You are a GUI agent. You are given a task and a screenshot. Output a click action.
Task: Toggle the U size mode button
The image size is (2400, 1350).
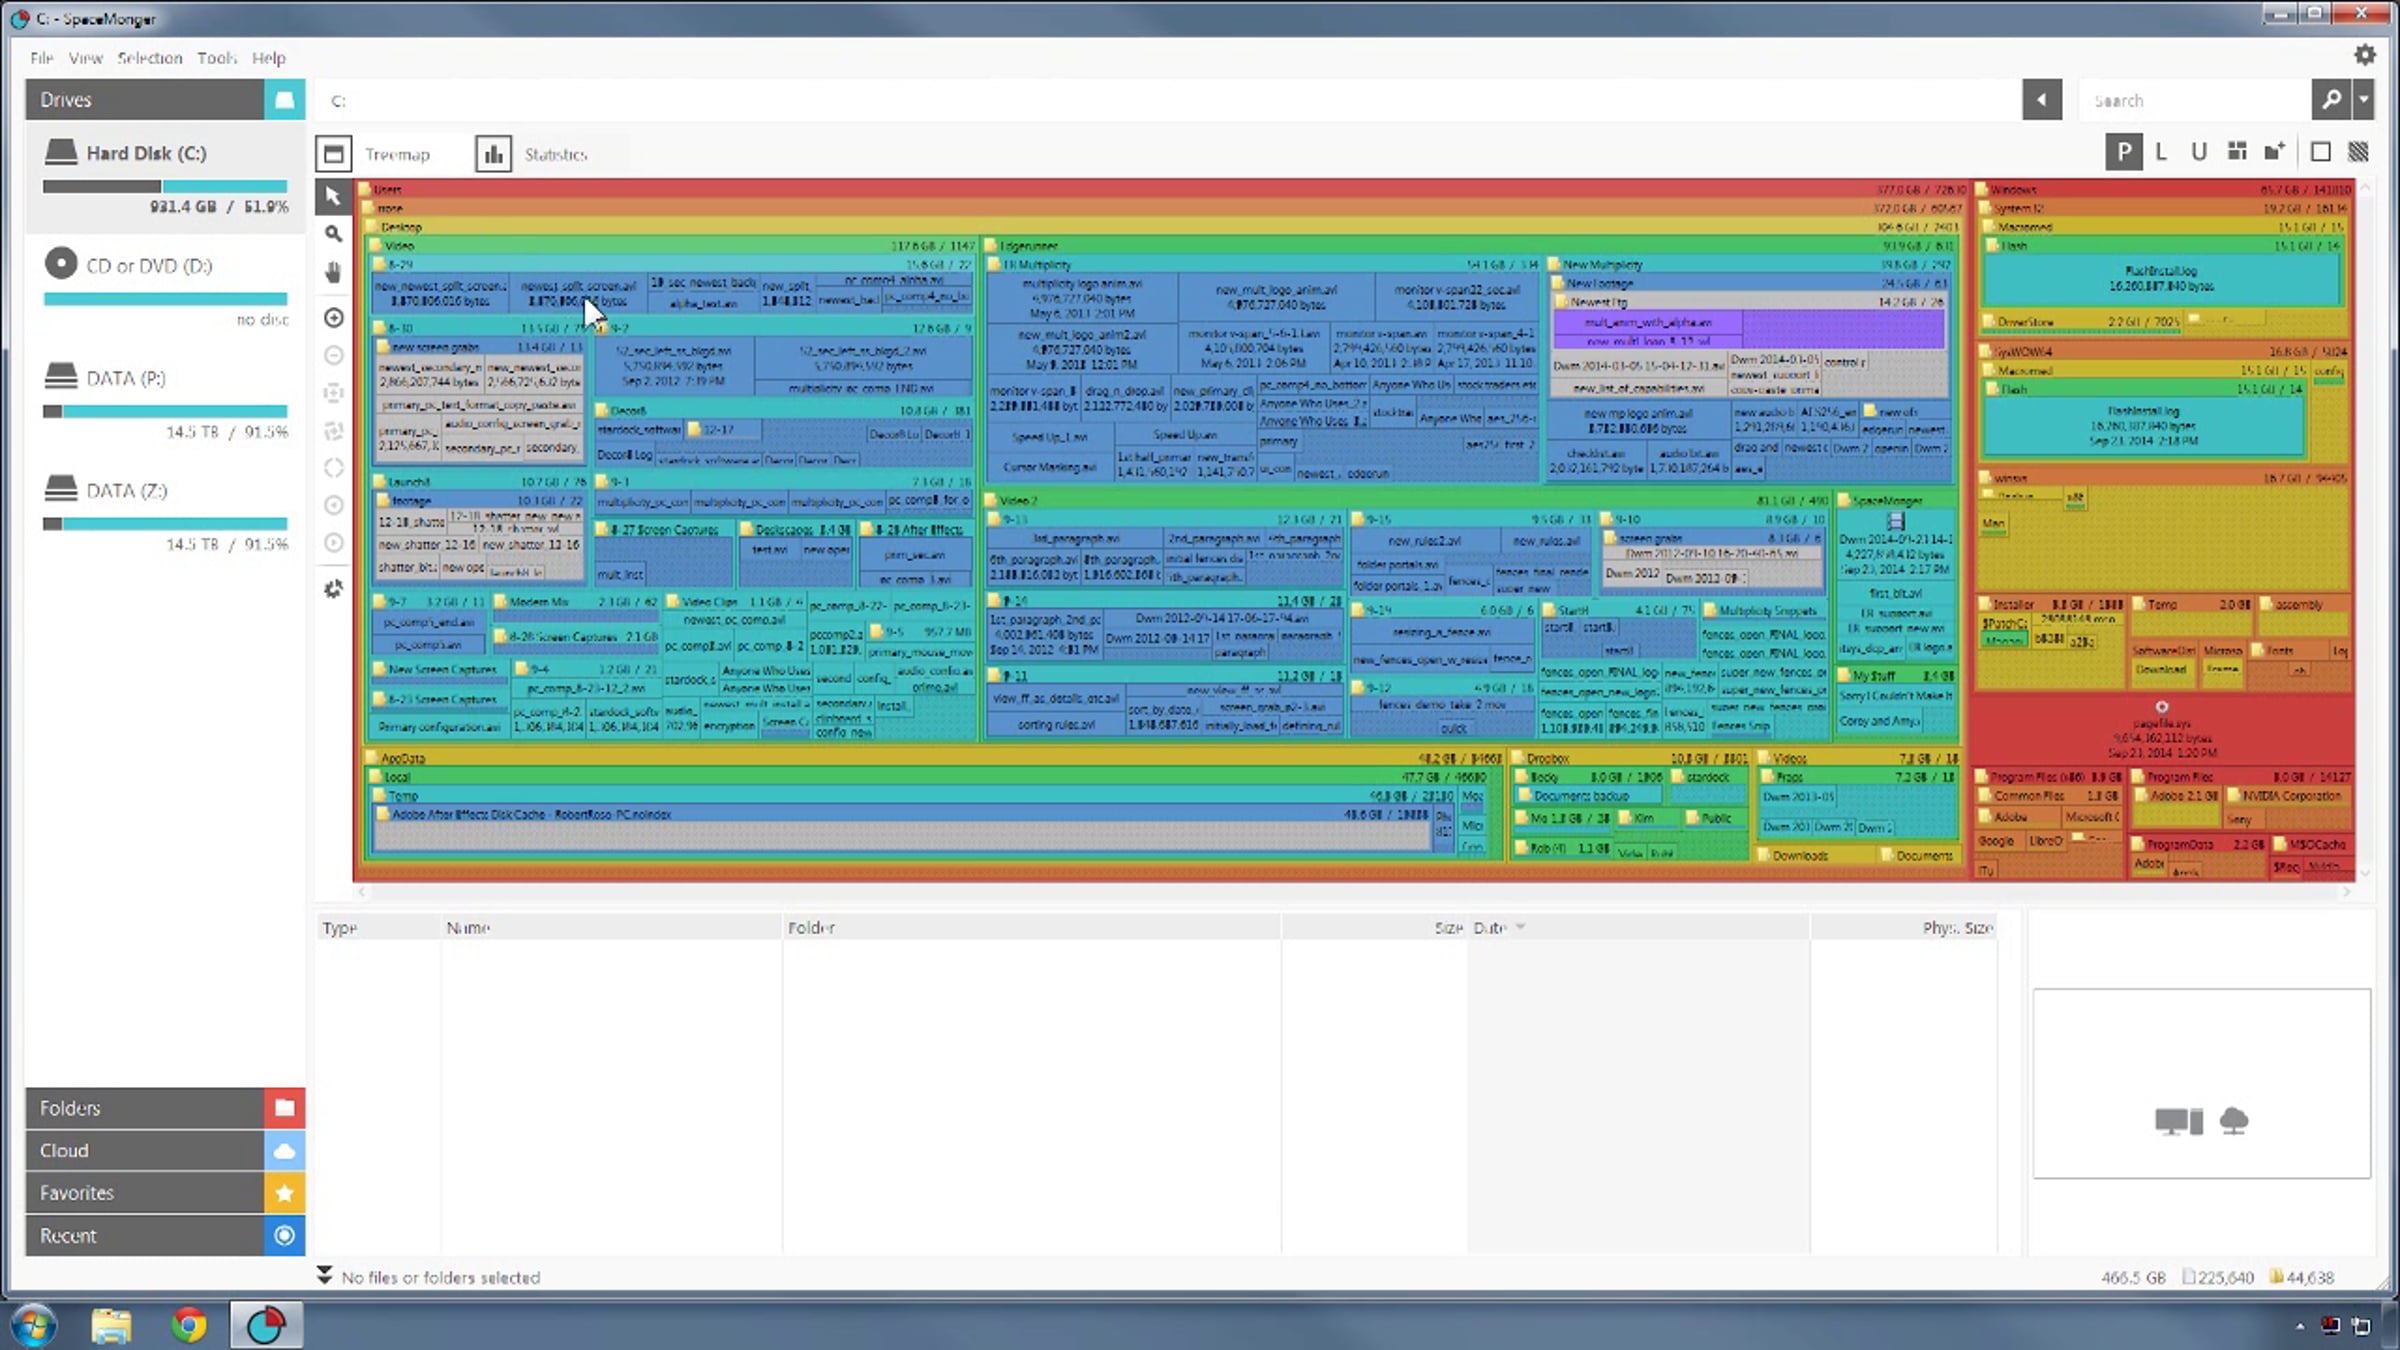2198,152
